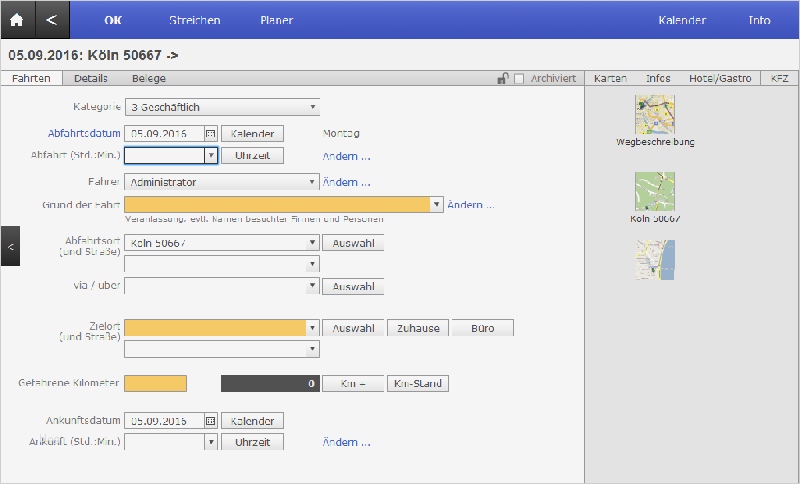The height and width of the screenshot is (484, 800).
Task: Click Kalender button next to Ankunftsdatum
Action: point(253,421)
